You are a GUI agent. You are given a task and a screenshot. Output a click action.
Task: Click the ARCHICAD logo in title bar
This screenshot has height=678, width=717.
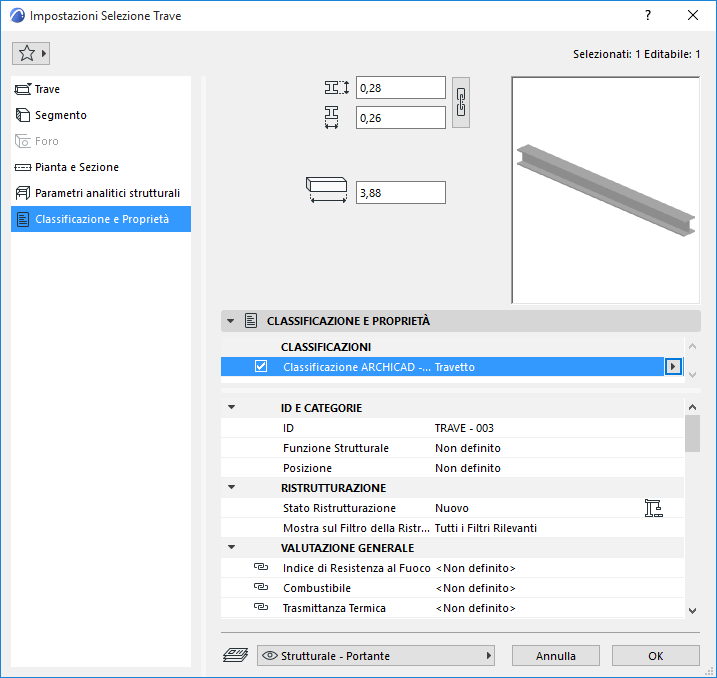17,16
